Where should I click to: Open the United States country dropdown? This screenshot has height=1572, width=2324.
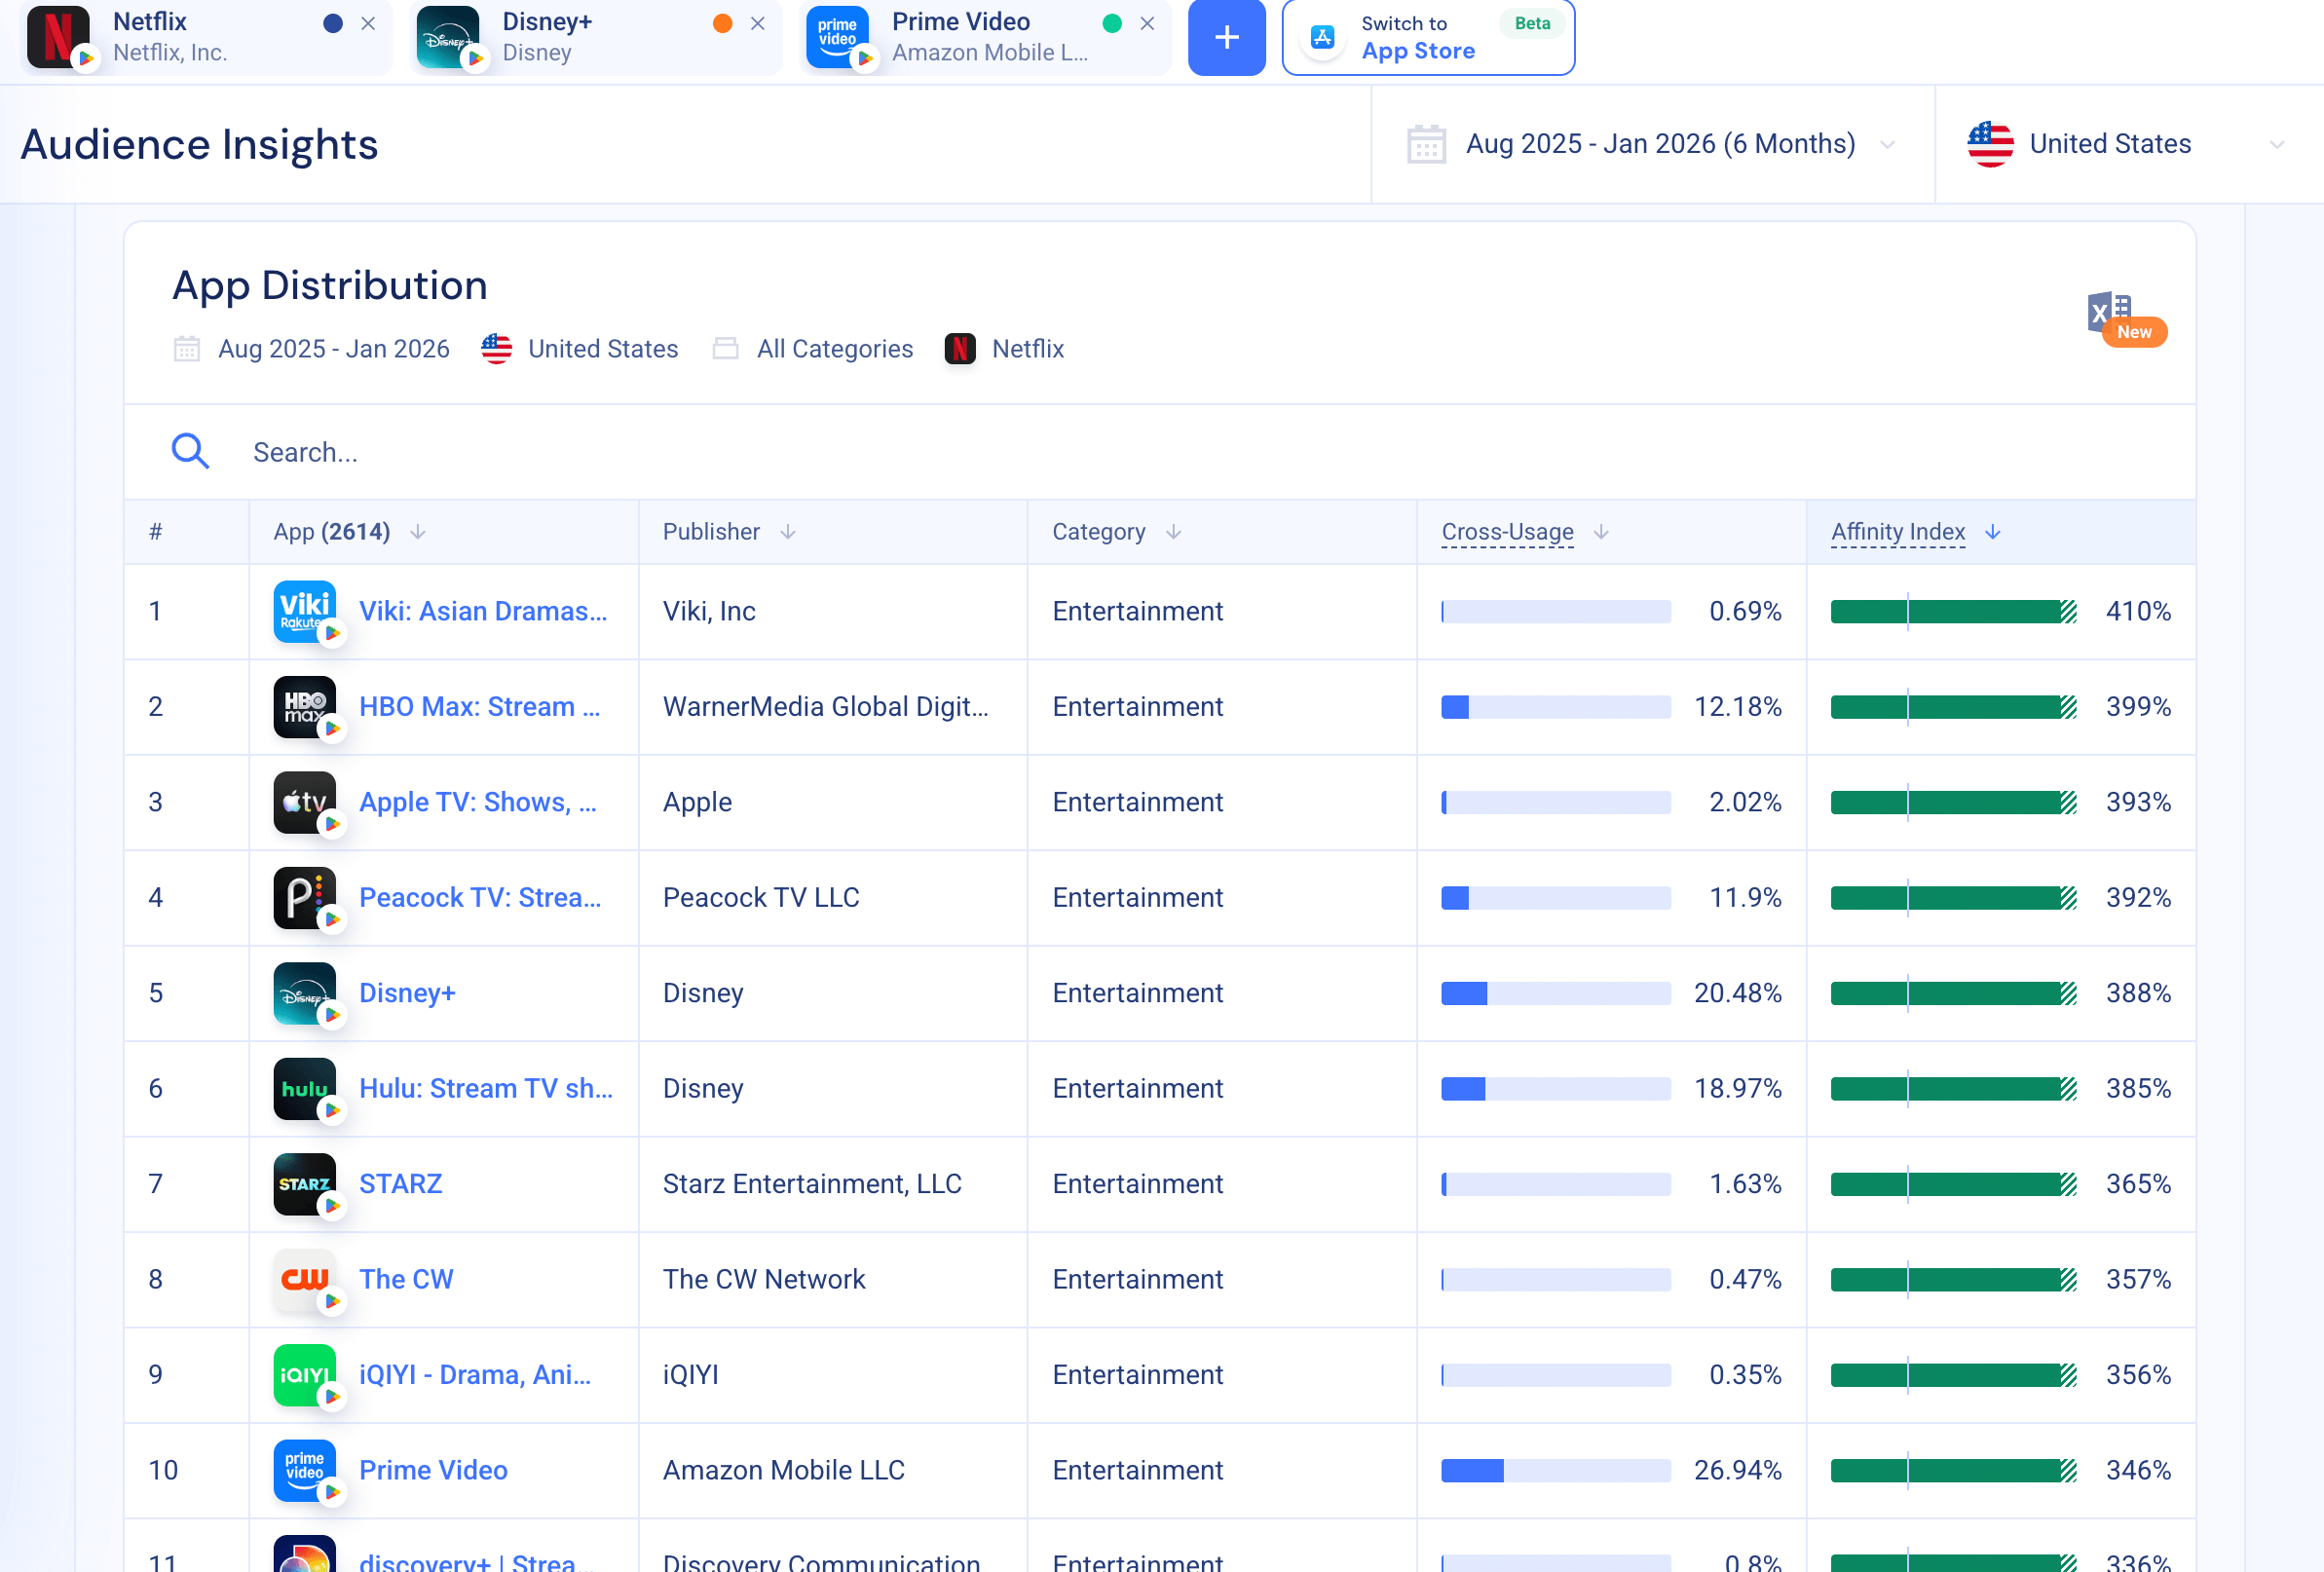click(x=2129, y=144)
